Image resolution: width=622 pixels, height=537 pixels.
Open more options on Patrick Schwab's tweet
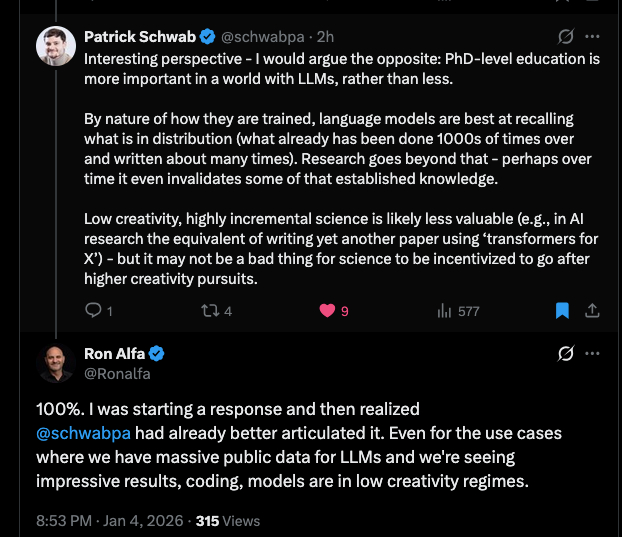coord(593,37)
